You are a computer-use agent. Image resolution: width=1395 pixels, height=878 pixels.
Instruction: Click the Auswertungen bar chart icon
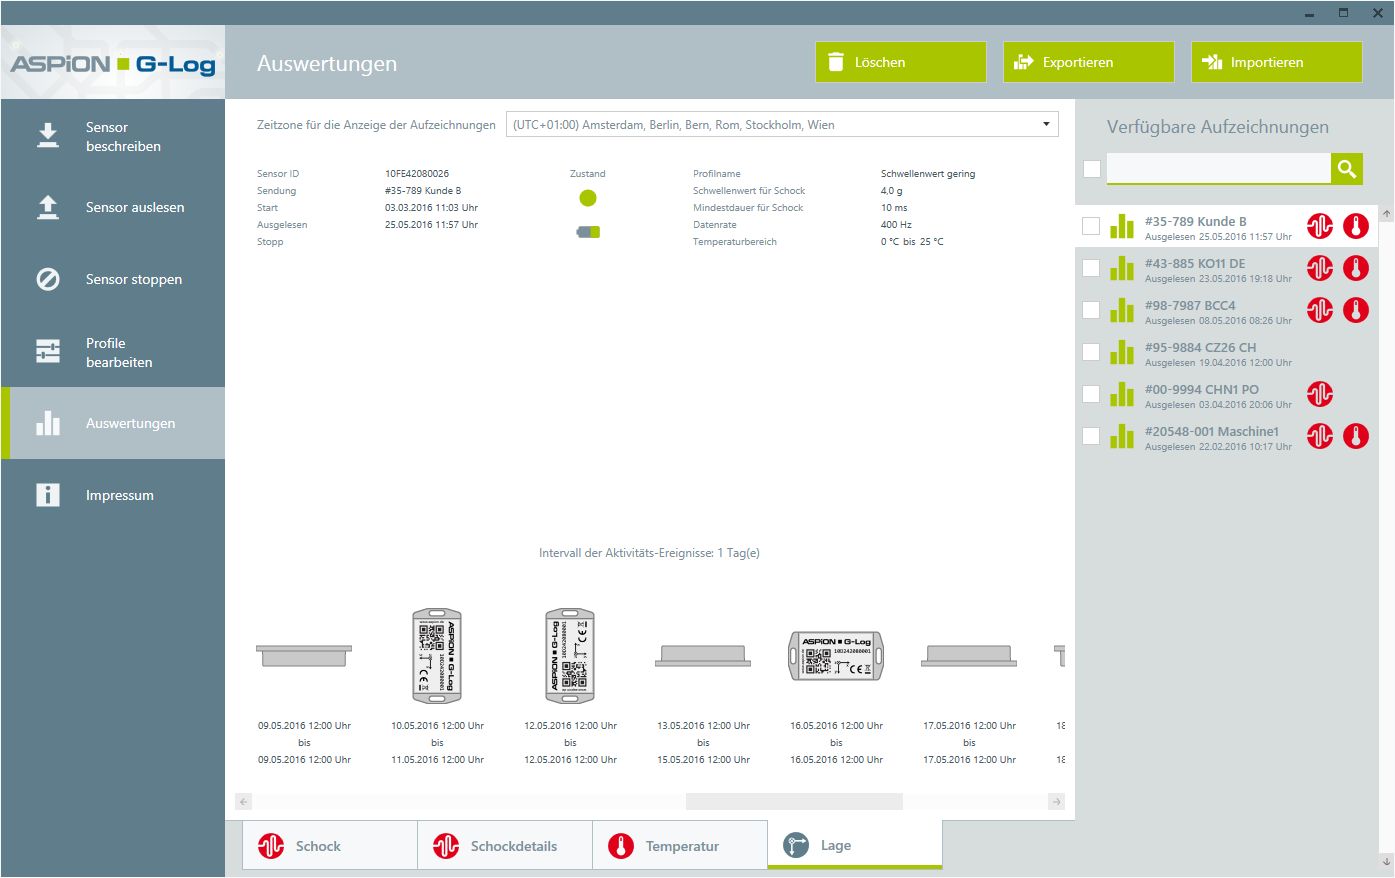pyautogui.click(x=48, y=423)
